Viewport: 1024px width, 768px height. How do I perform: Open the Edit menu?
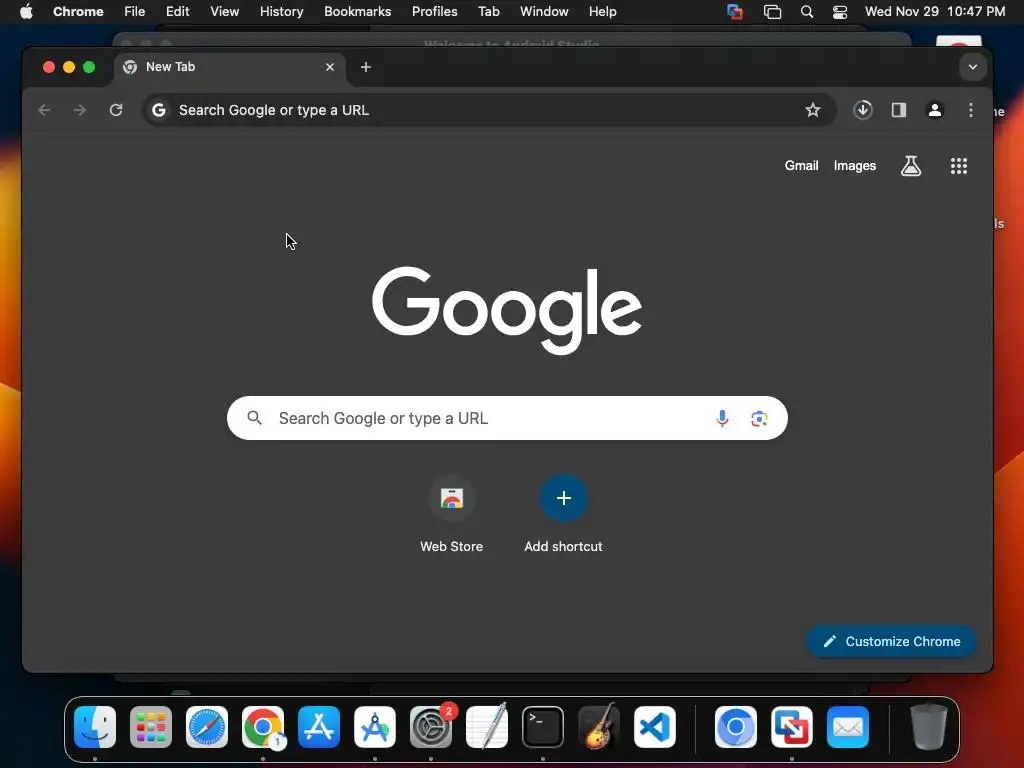coord(177,11)
